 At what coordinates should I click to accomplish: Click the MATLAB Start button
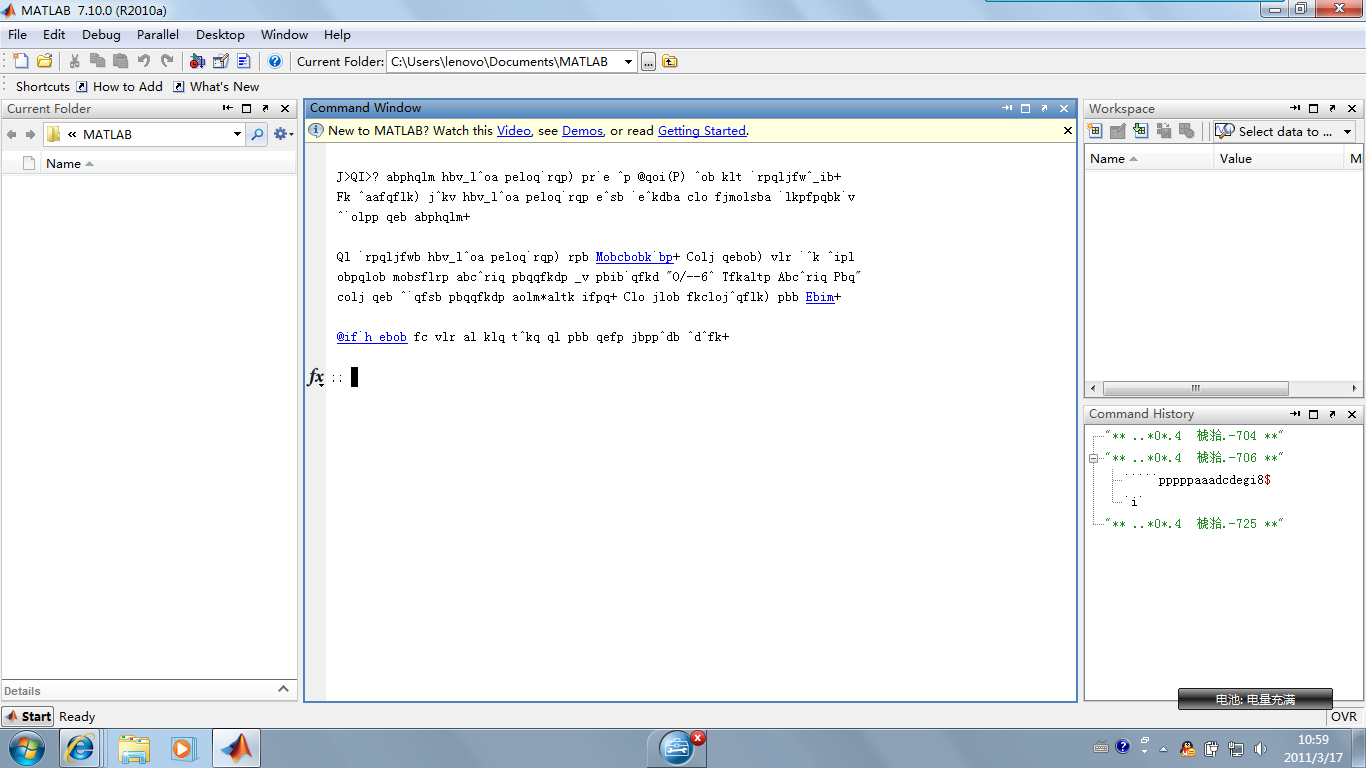(28, 716)
